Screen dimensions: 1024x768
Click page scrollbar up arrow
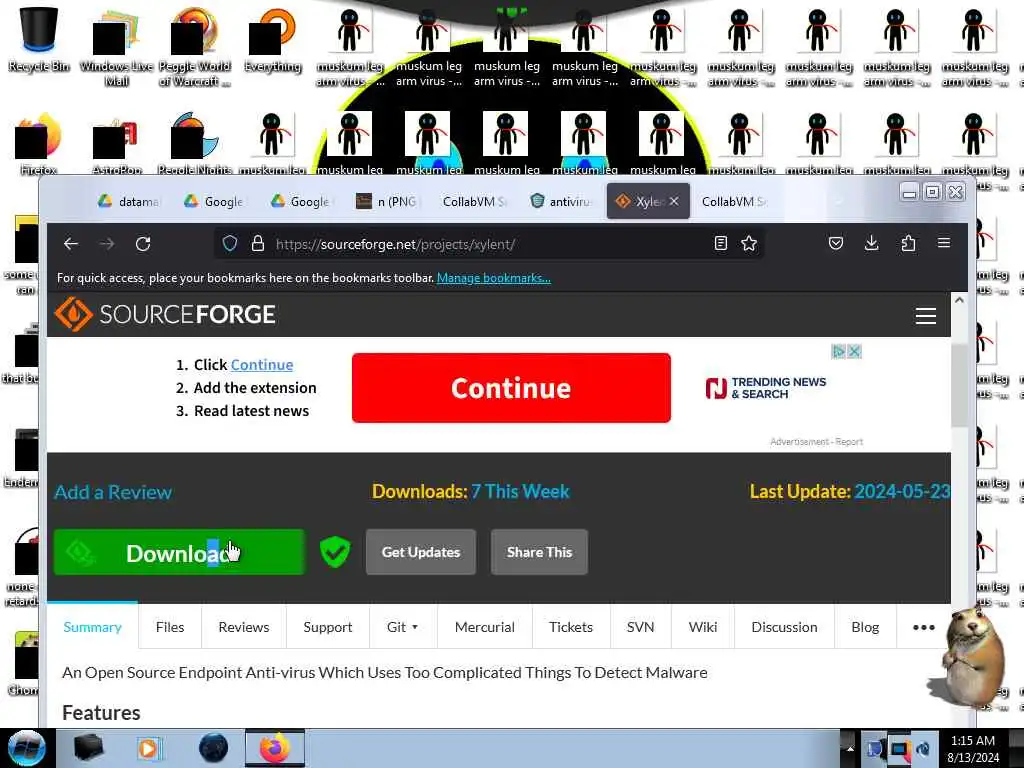click(x=959, y=300)
